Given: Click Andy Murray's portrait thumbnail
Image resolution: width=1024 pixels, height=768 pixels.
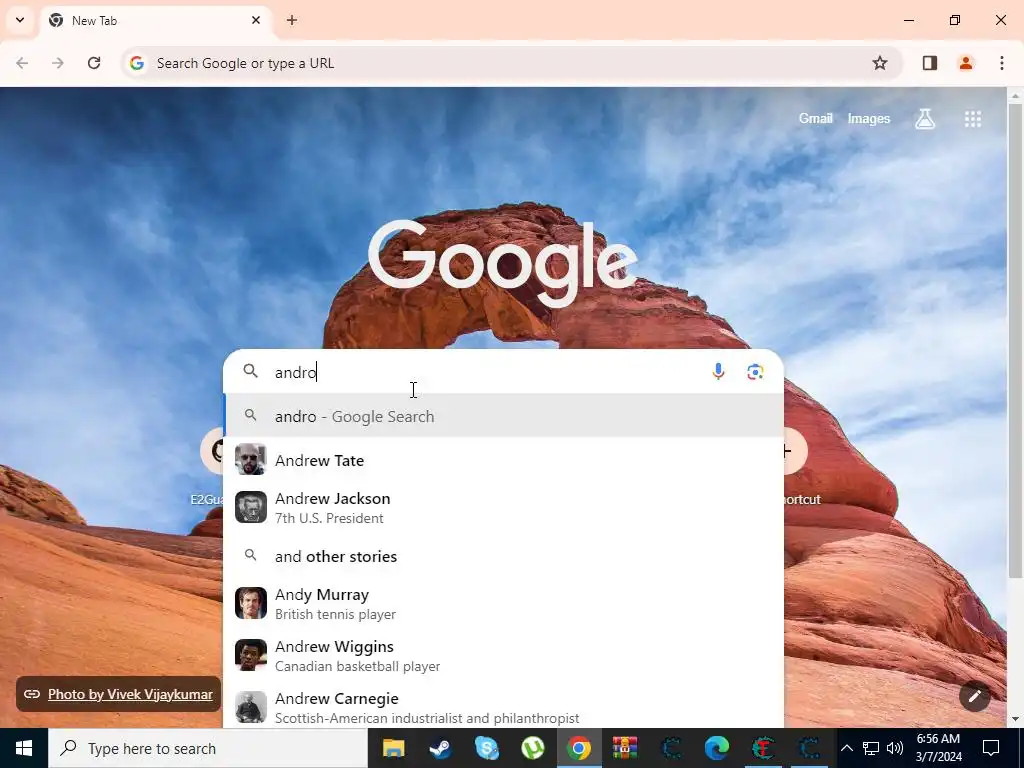Looking at the screenshot, I should (251, 603).
